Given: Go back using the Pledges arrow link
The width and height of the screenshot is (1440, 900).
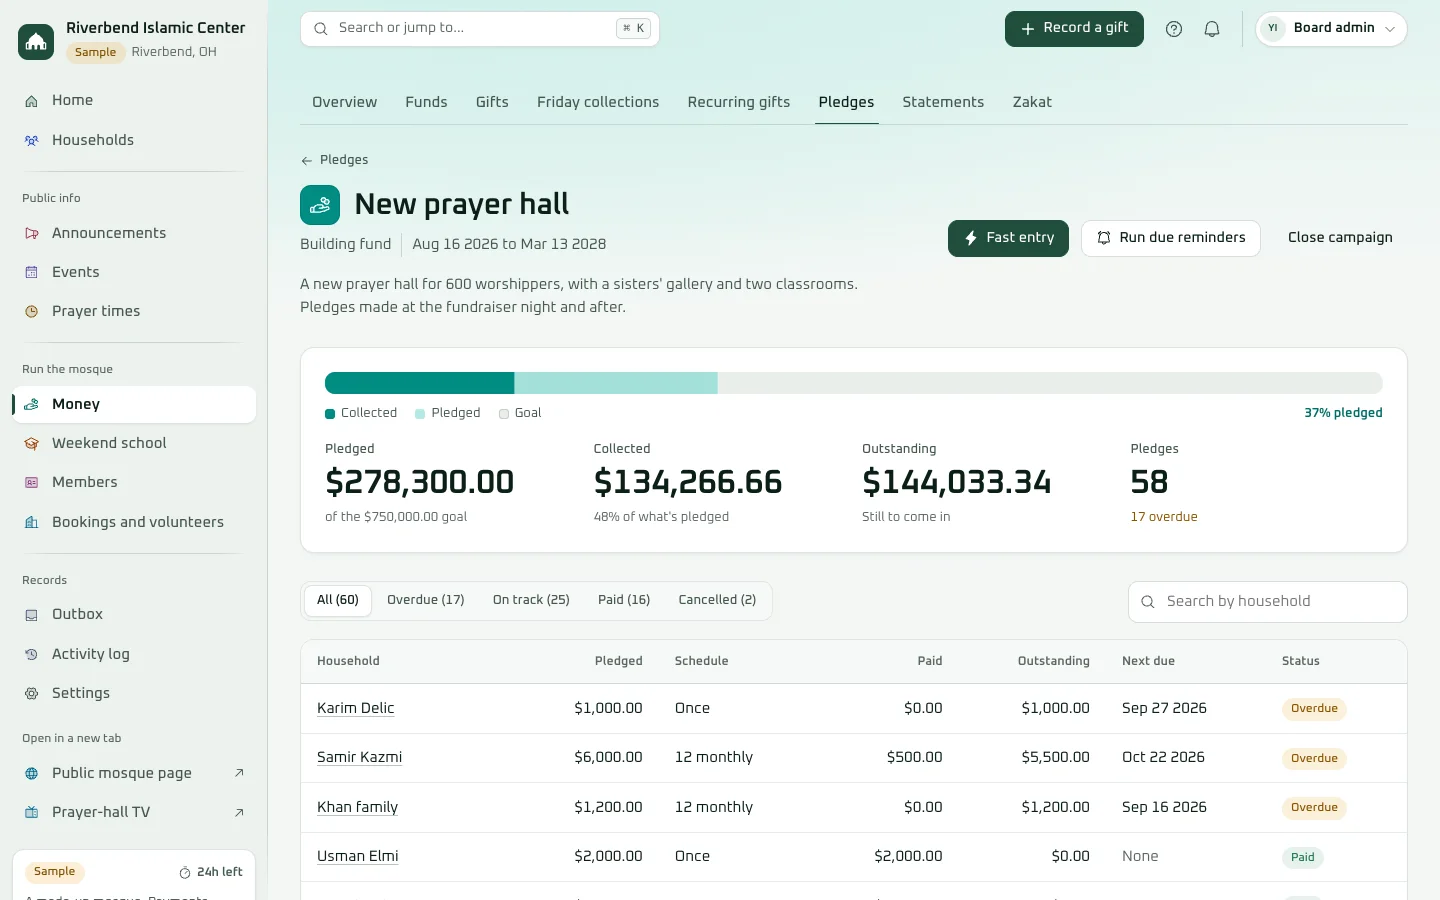Looking at the screenshot, I should (334, 160).
